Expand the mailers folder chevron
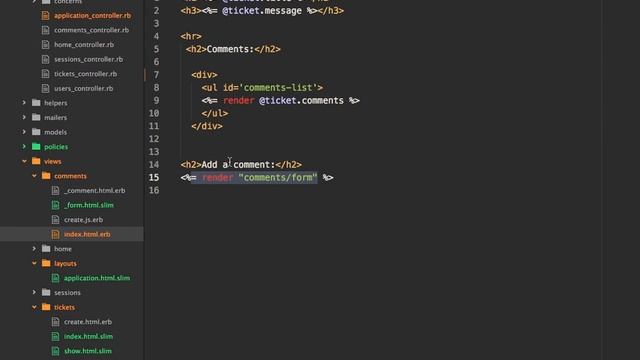 24,118
